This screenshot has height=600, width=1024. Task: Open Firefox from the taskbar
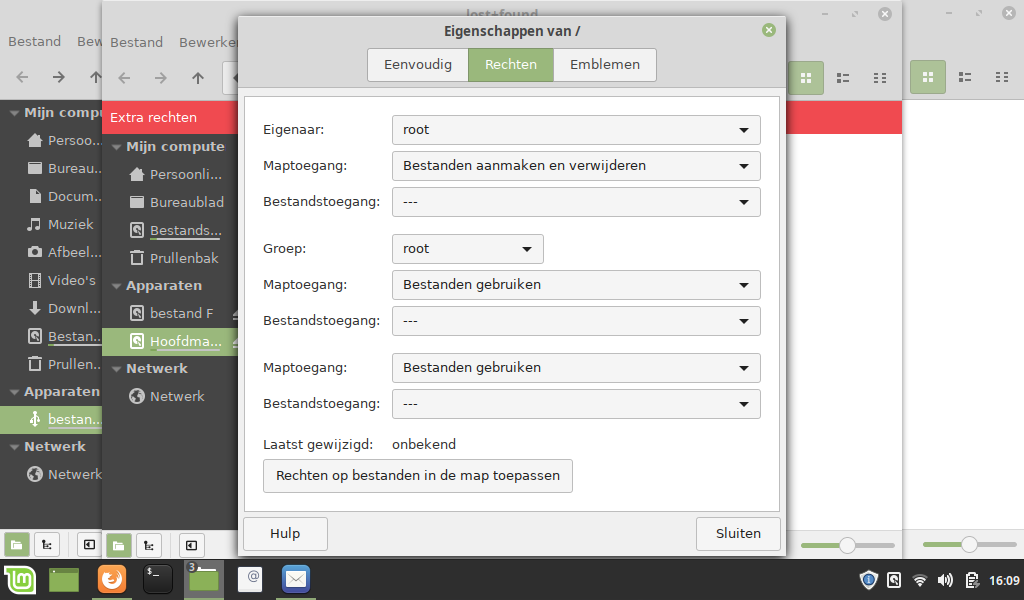111,580
